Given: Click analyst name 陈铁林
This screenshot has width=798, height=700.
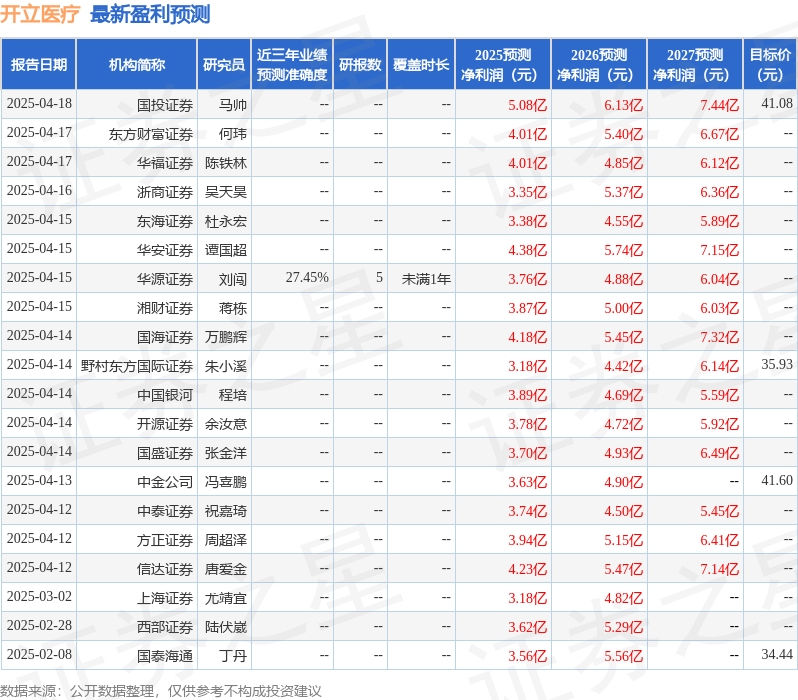Looking at the screenshot, I should pyautogui.click(x=226, y=163).
